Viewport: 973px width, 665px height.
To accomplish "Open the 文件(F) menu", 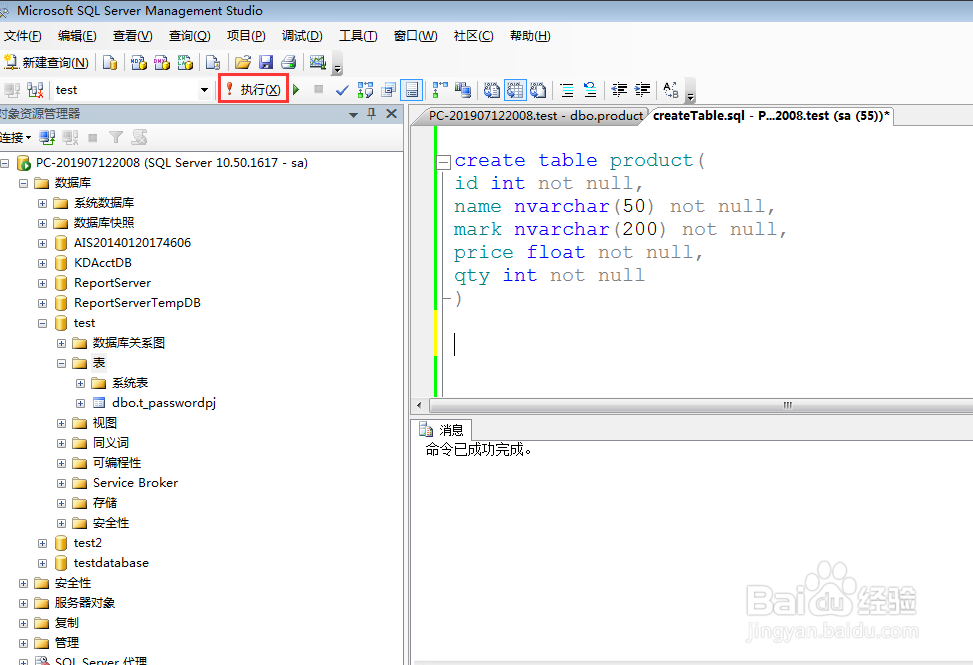I will click(x=22, y=36).
